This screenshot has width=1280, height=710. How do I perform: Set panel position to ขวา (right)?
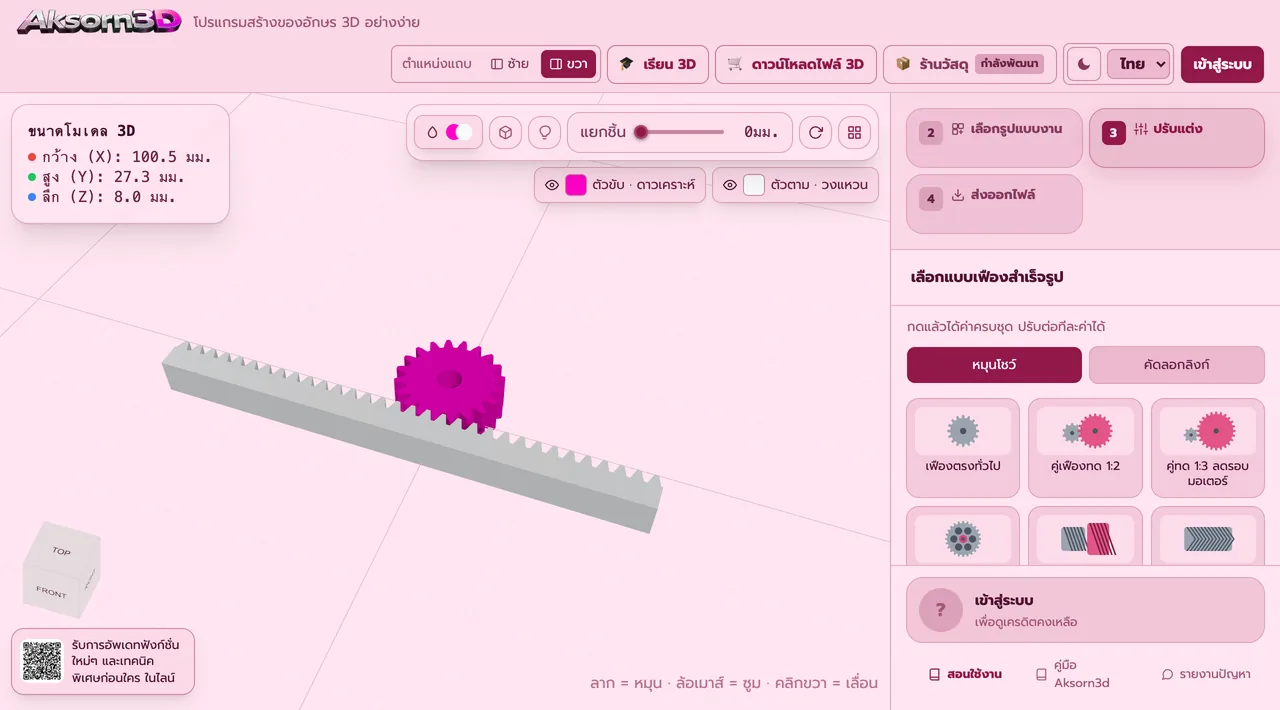[x=569, y=64]
